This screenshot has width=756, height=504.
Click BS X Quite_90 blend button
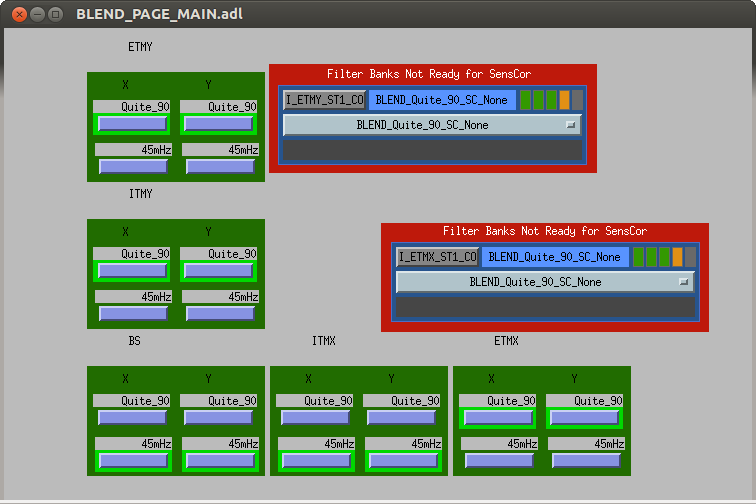(133, 418)
